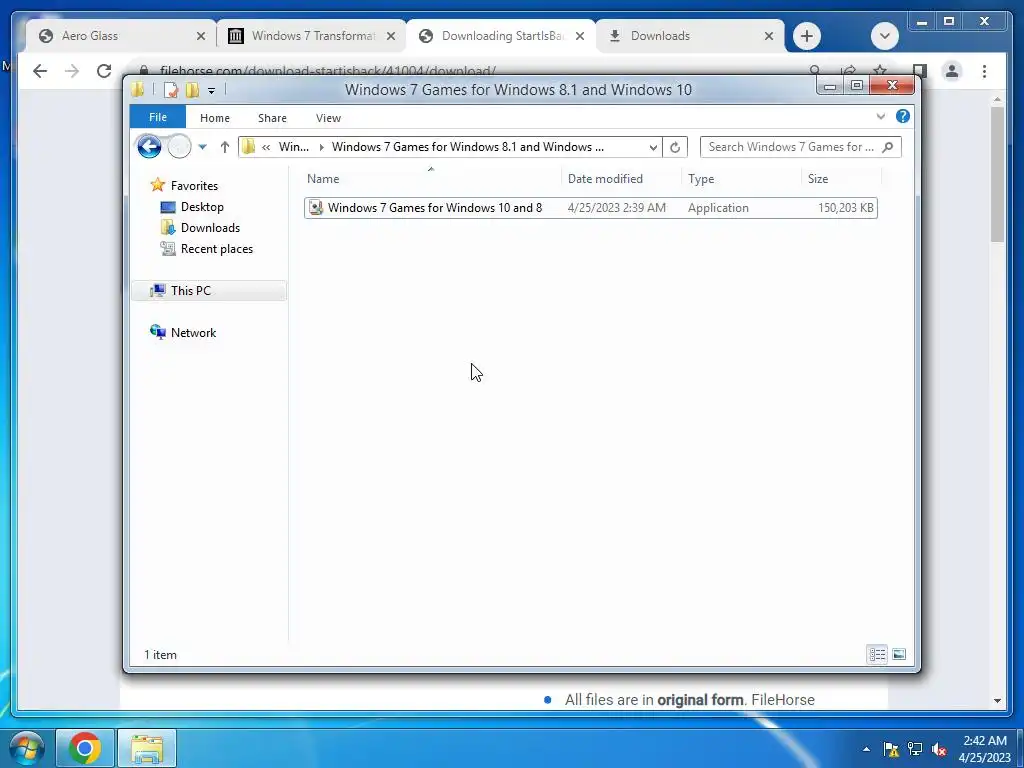Switch to Aero Glass Chrome tab
This screenshot has width=1024, height=768.
tap(121, 36)
